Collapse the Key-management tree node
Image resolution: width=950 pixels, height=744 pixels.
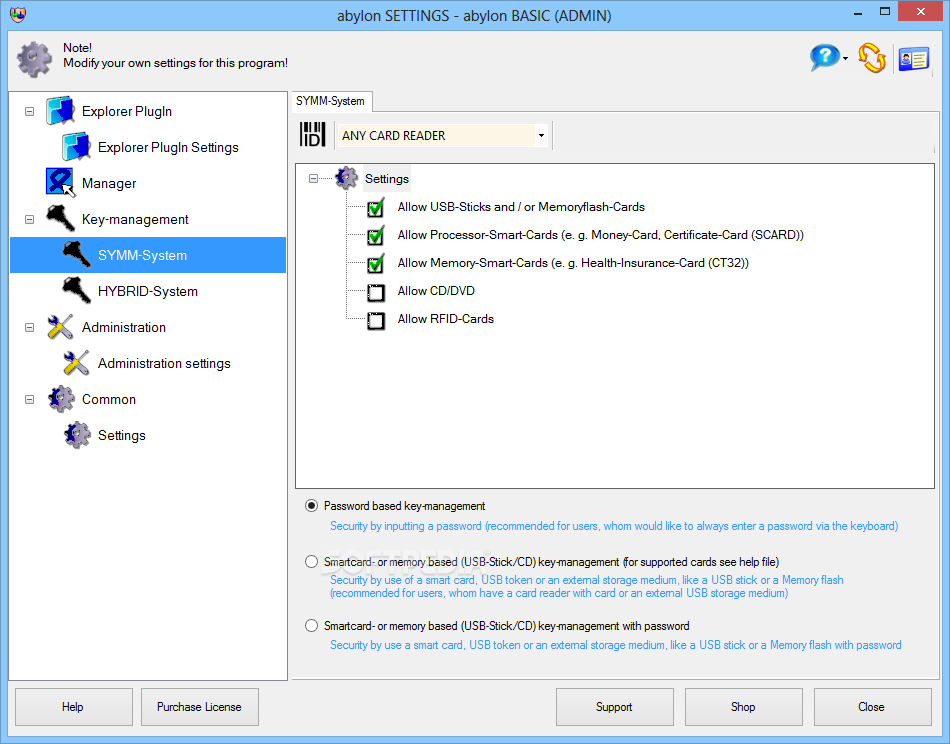coord(29,219)
